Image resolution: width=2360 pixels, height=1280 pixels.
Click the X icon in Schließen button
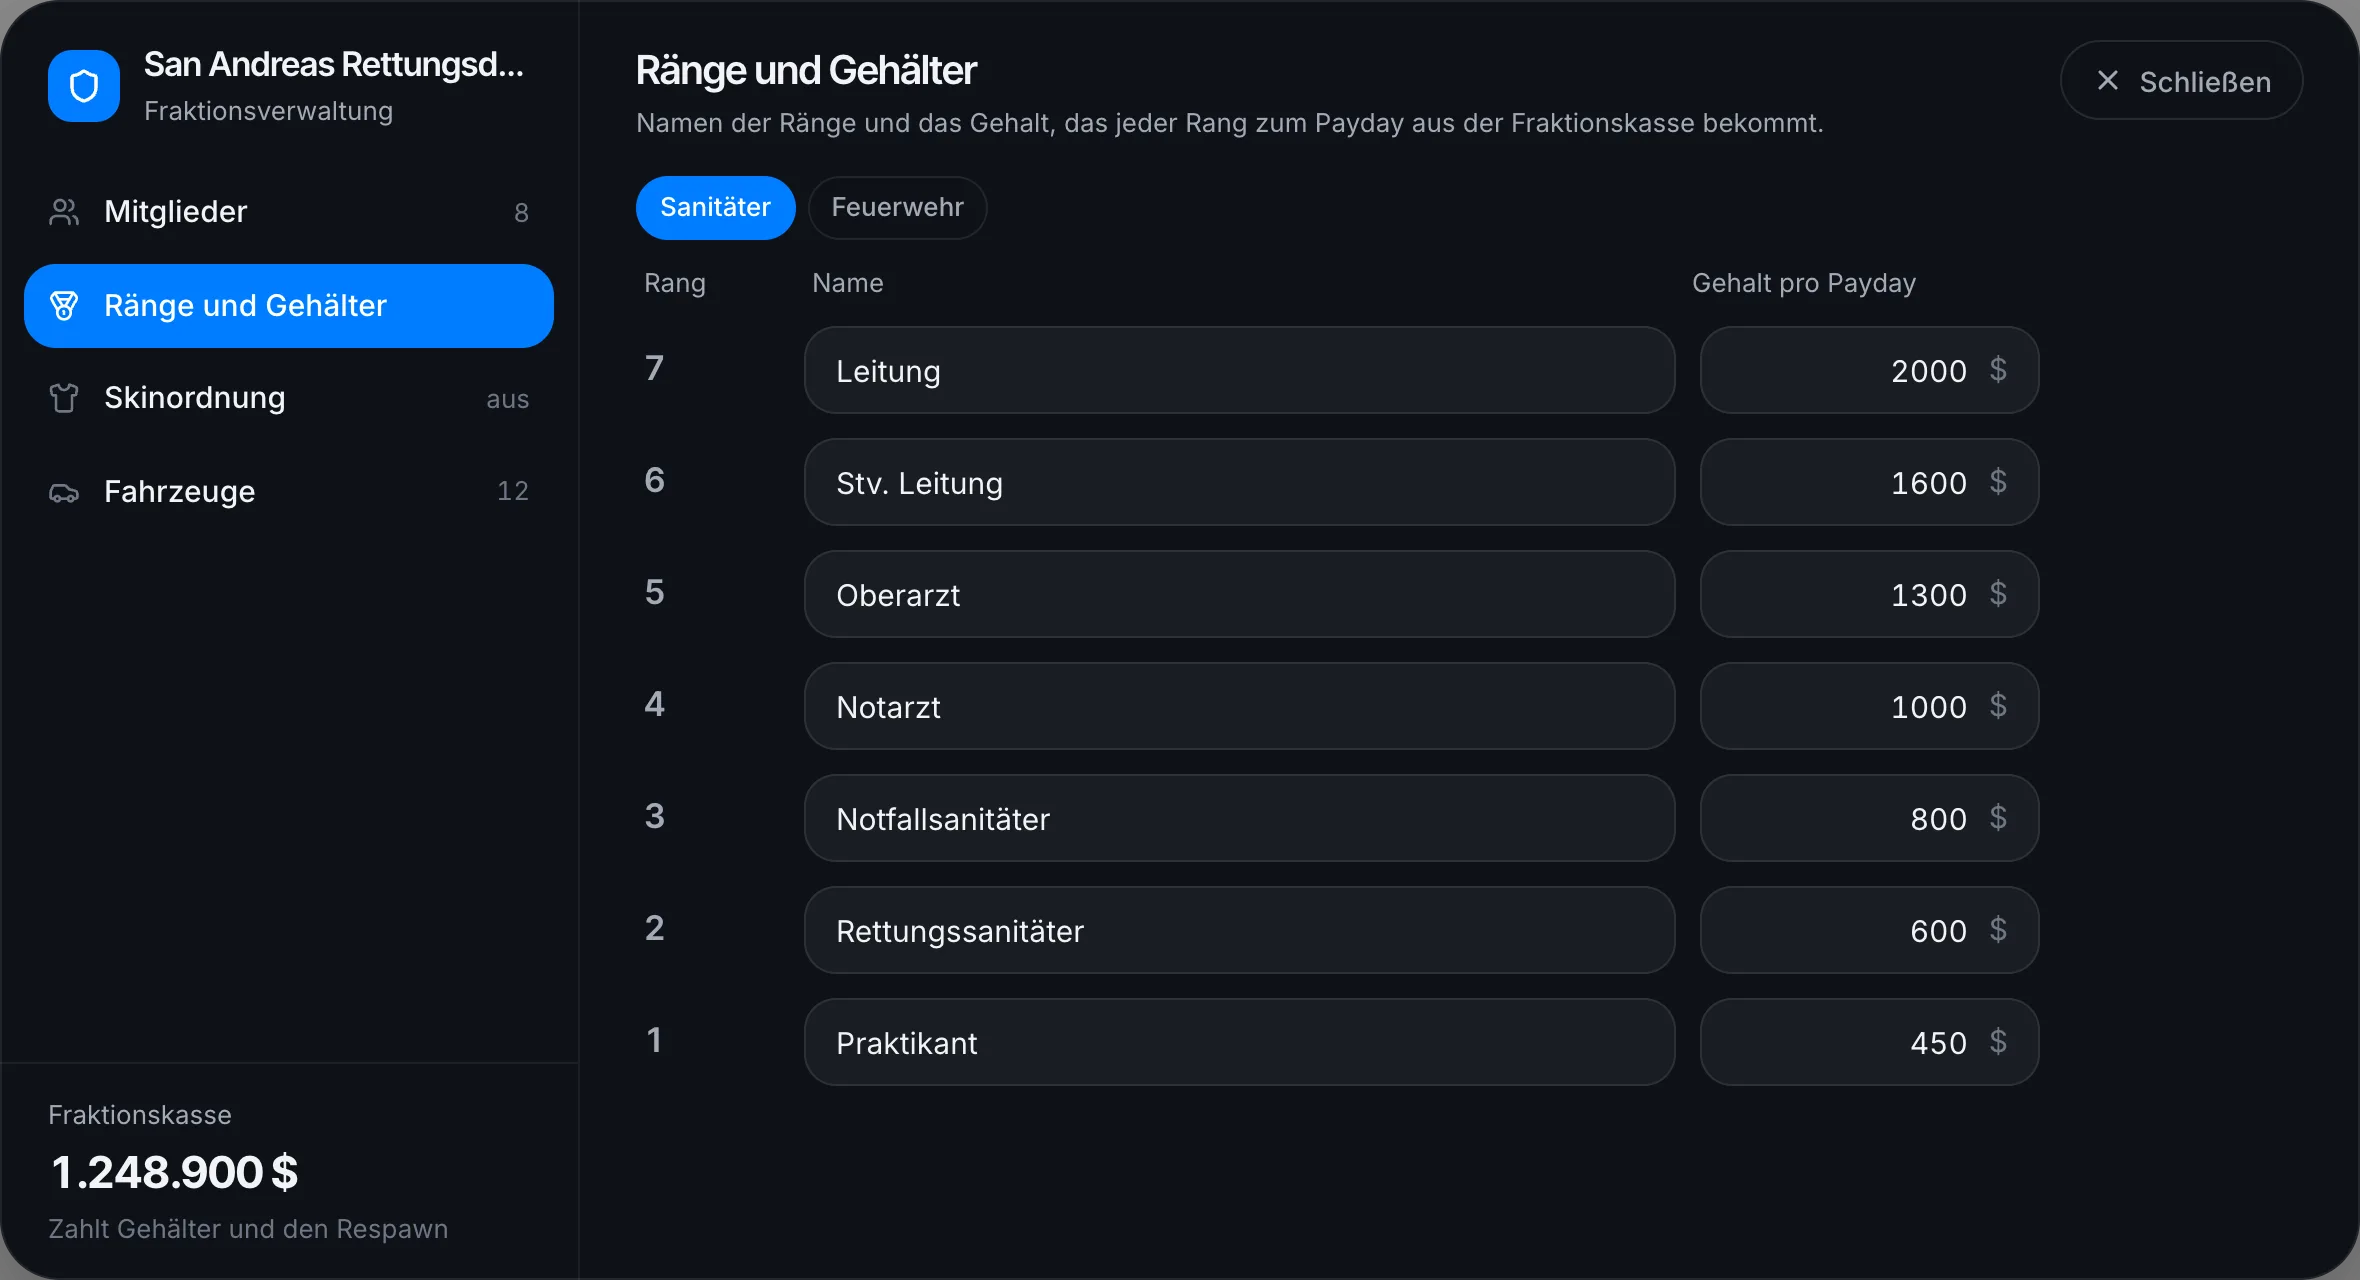click(x=2108, y=81)
